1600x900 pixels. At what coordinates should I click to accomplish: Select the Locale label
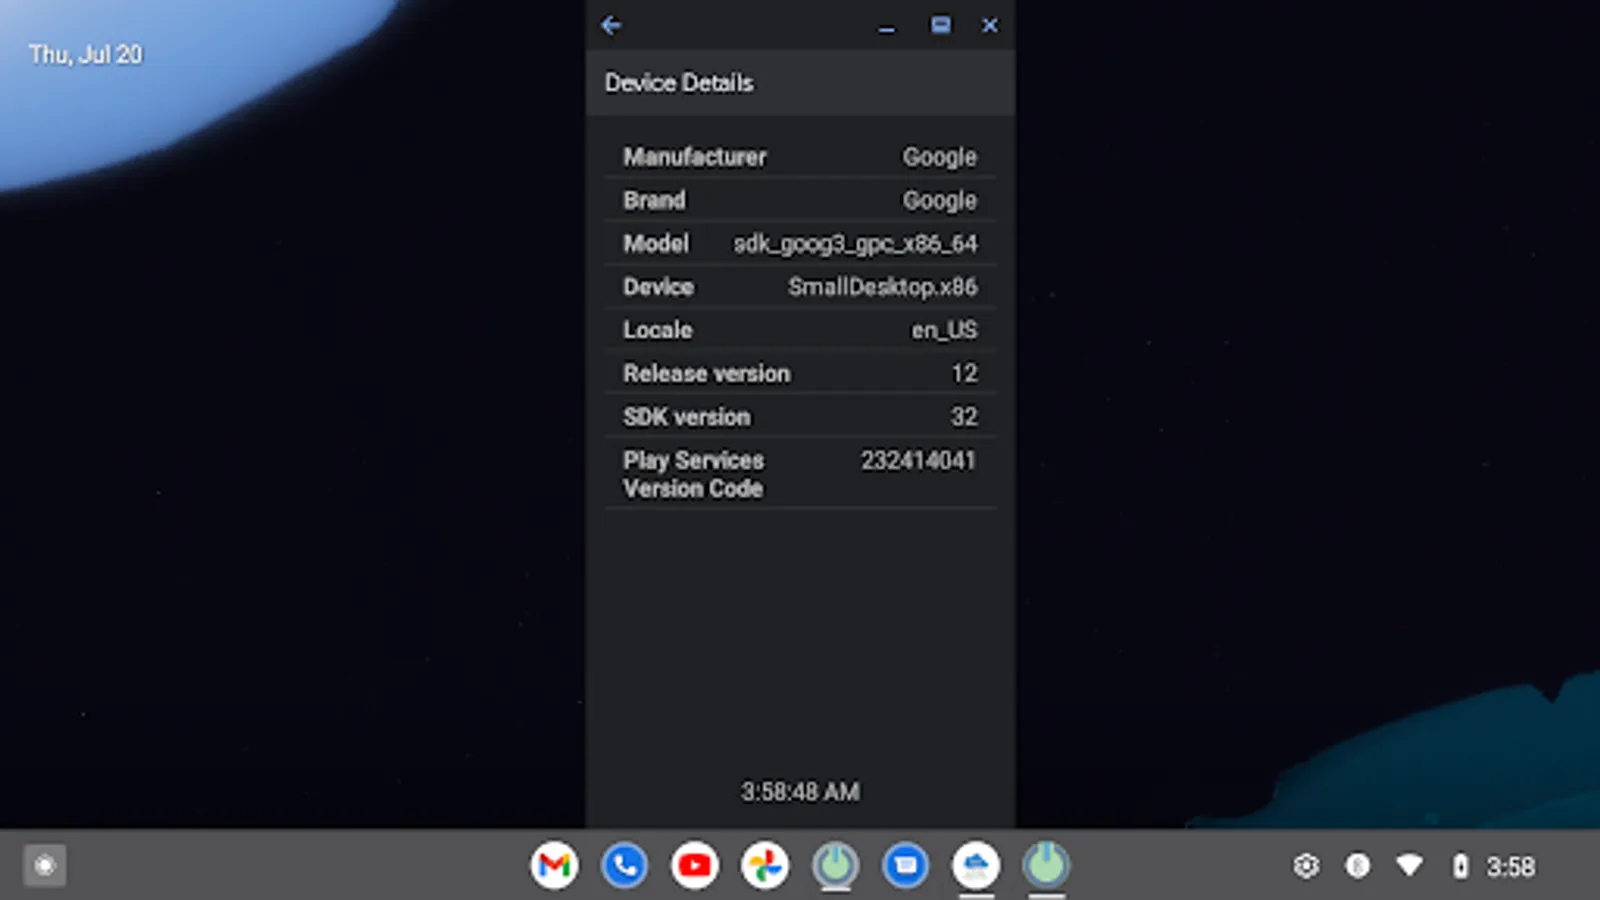click(658, 330)
